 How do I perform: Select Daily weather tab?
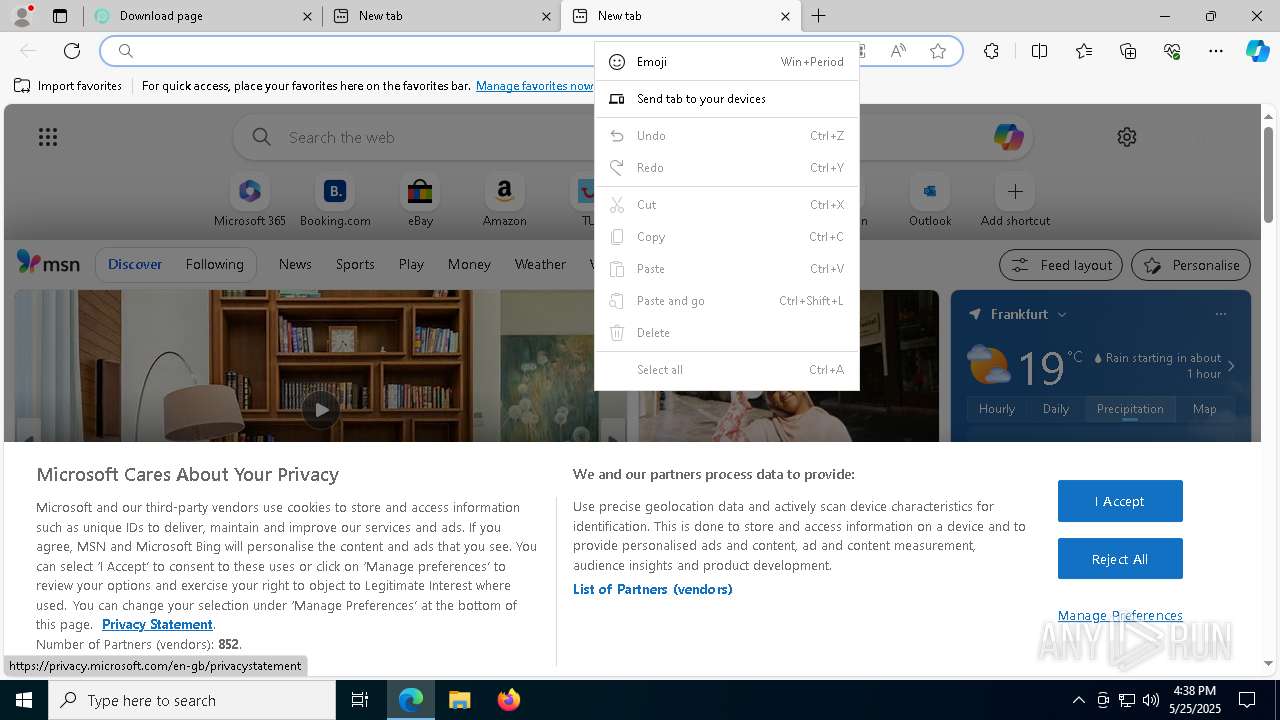[x=1056, y=409]
